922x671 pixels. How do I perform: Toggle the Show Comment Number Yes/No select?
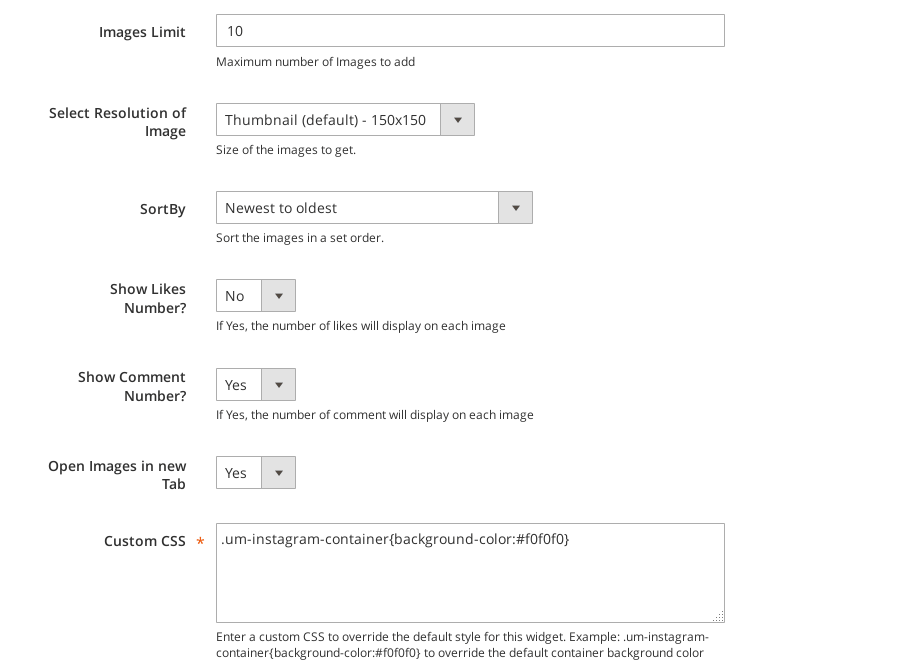[239, 385]
